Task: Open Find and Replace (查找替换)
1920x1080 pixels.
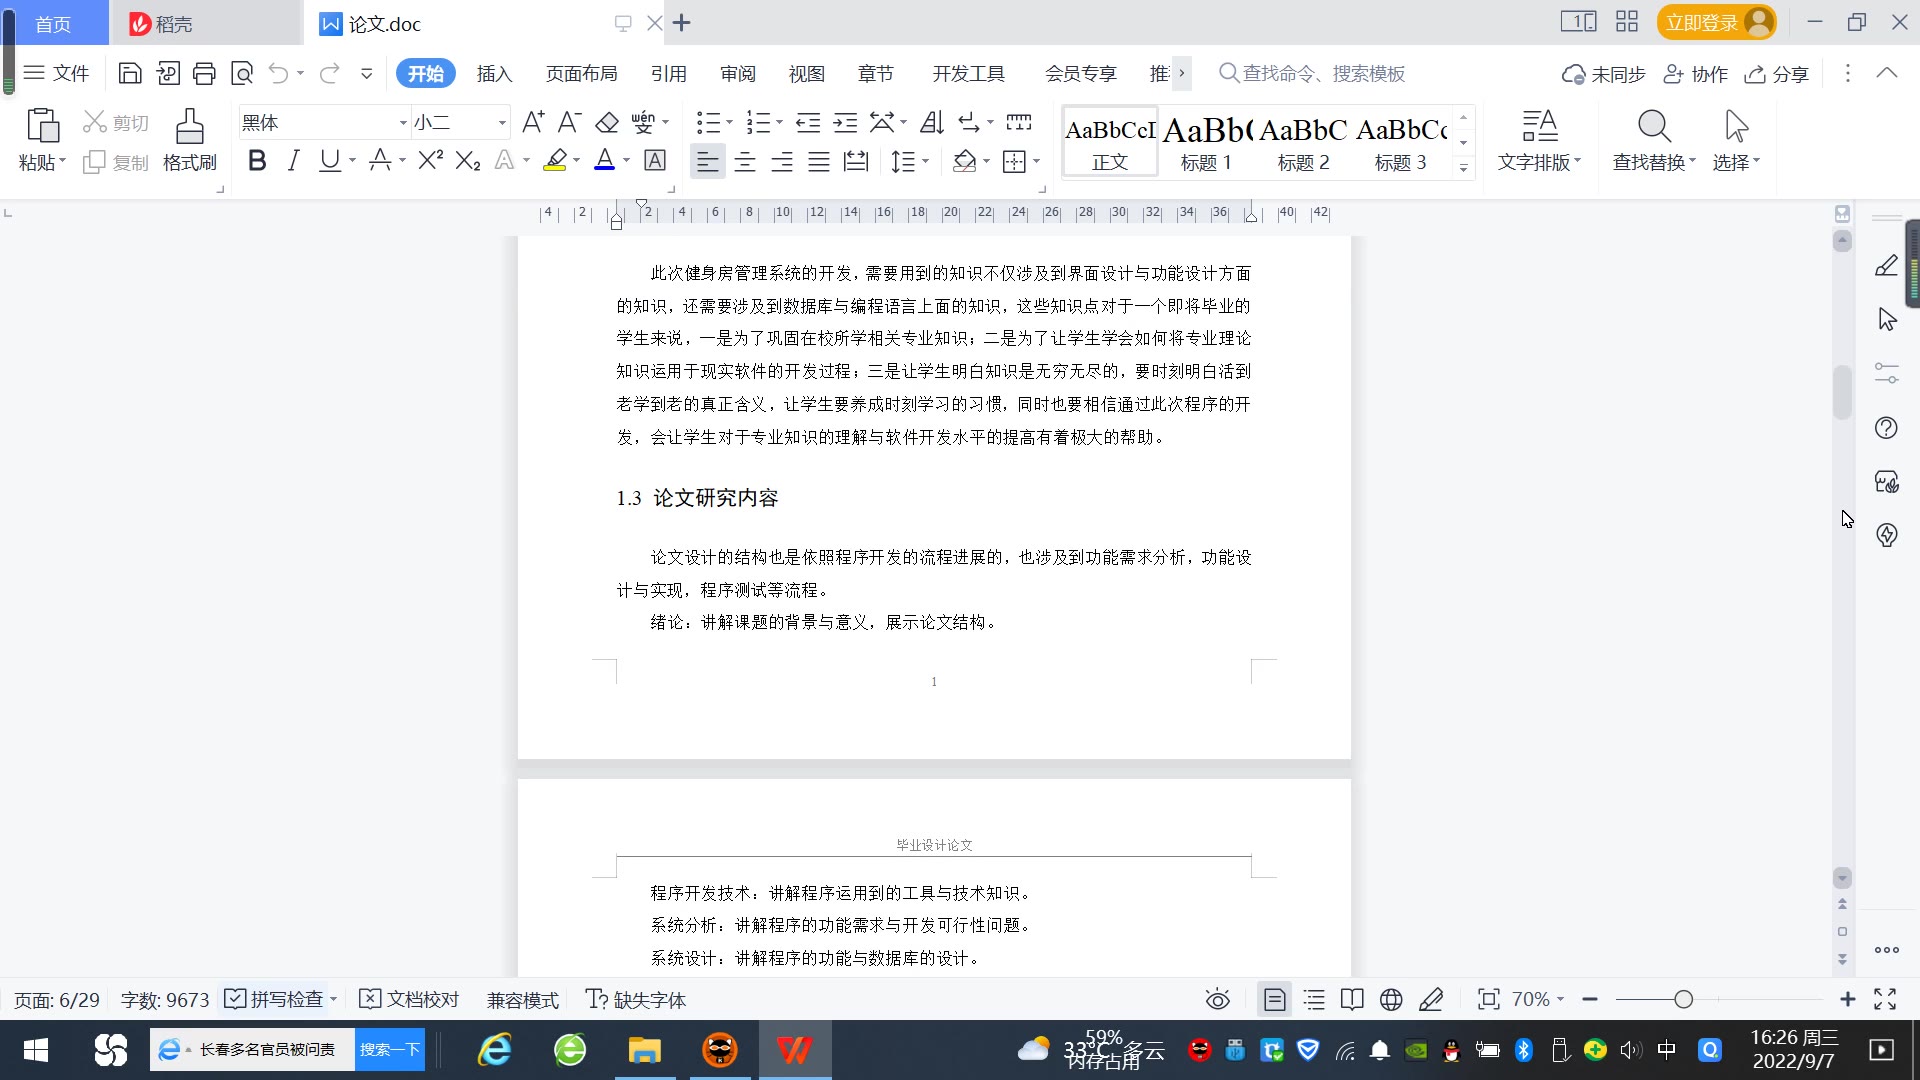Action: (1653, 139)
